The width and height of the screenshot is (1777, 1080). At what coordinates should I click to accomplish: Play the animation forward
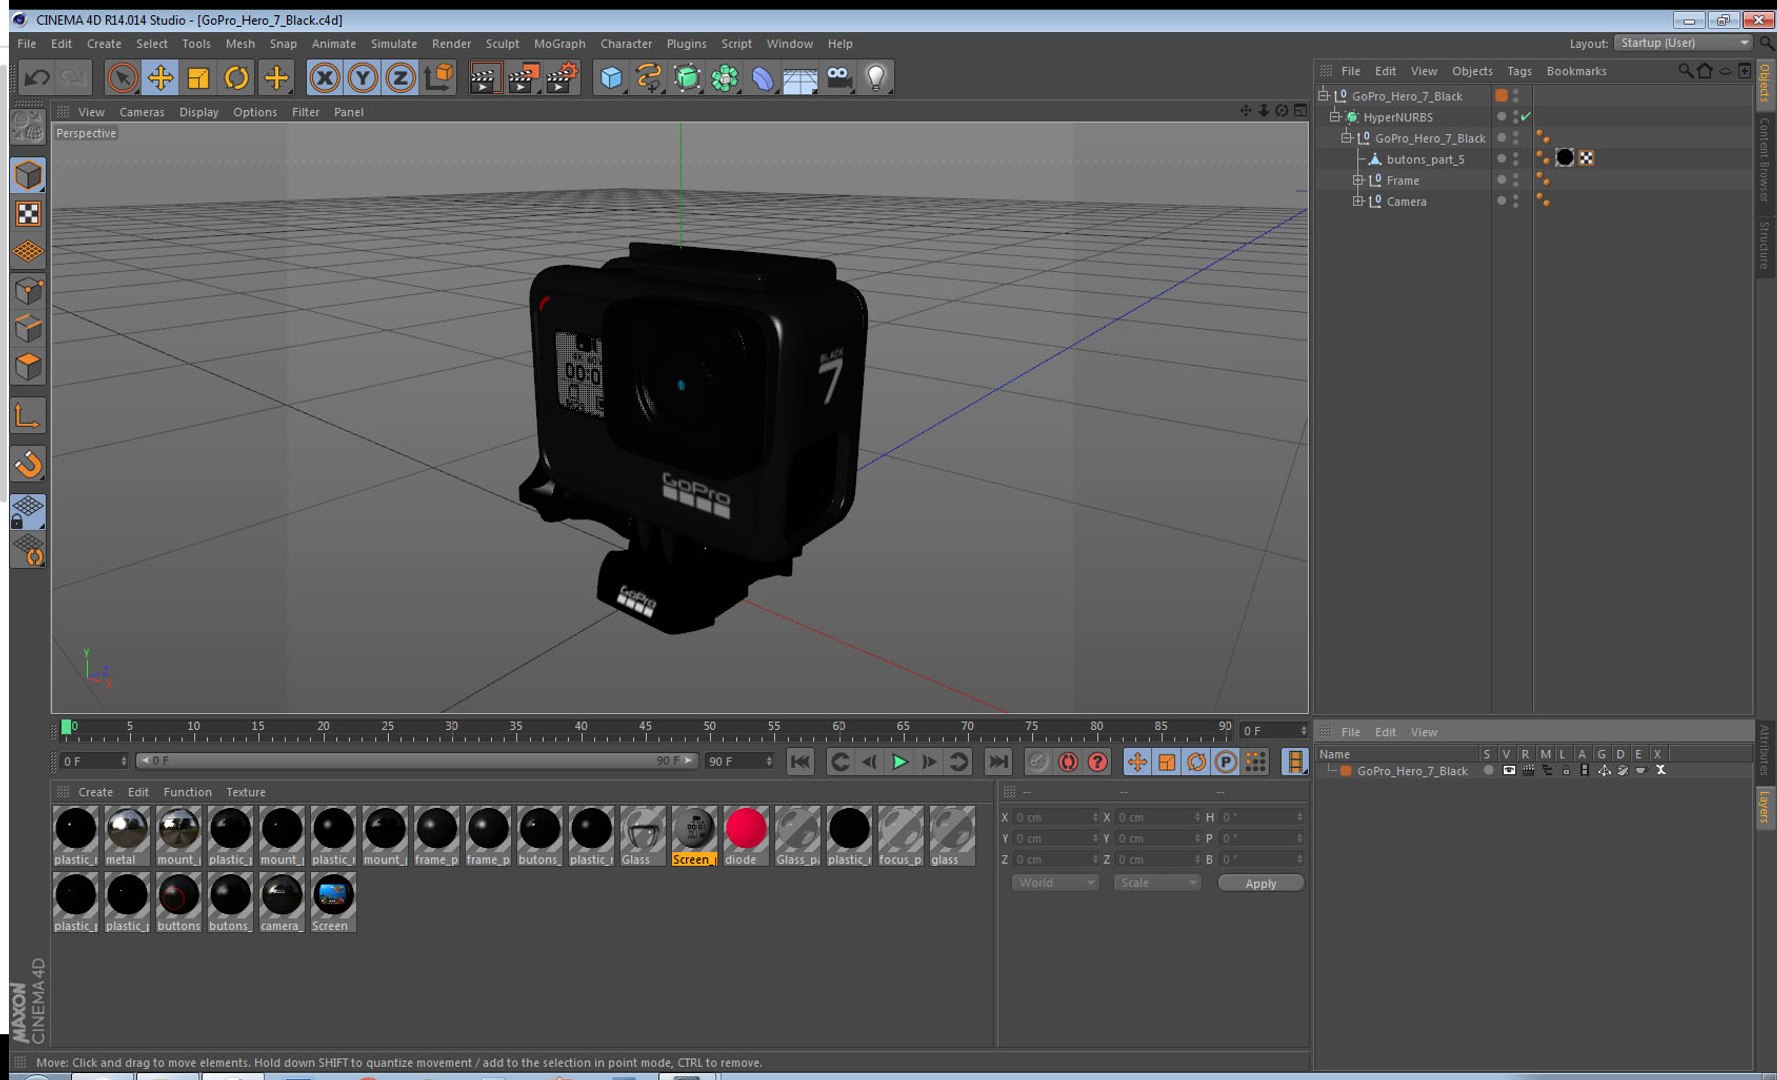click(x=899, y=762)
